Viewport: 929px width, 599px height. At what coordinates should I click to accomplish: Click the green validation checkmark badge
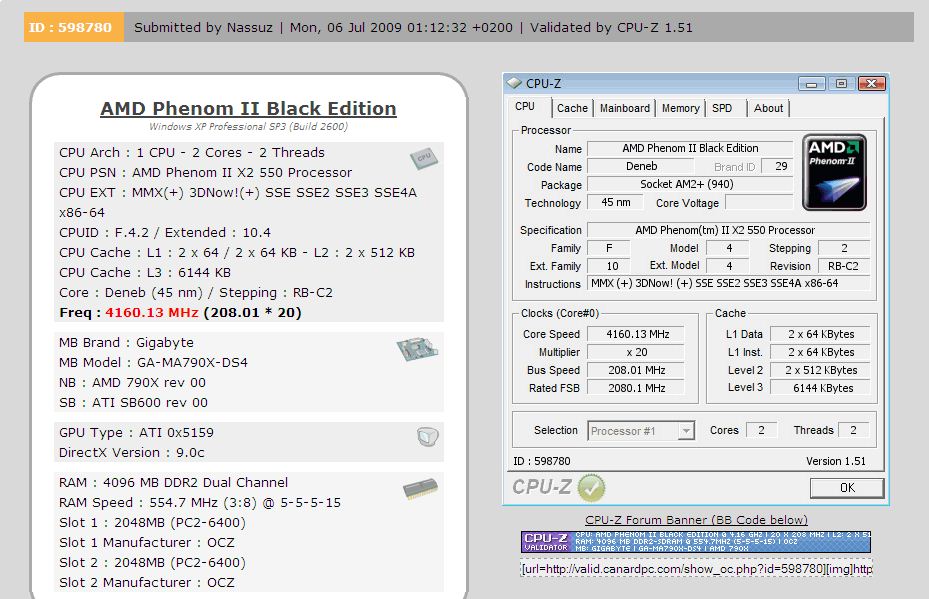pos(591,488)
